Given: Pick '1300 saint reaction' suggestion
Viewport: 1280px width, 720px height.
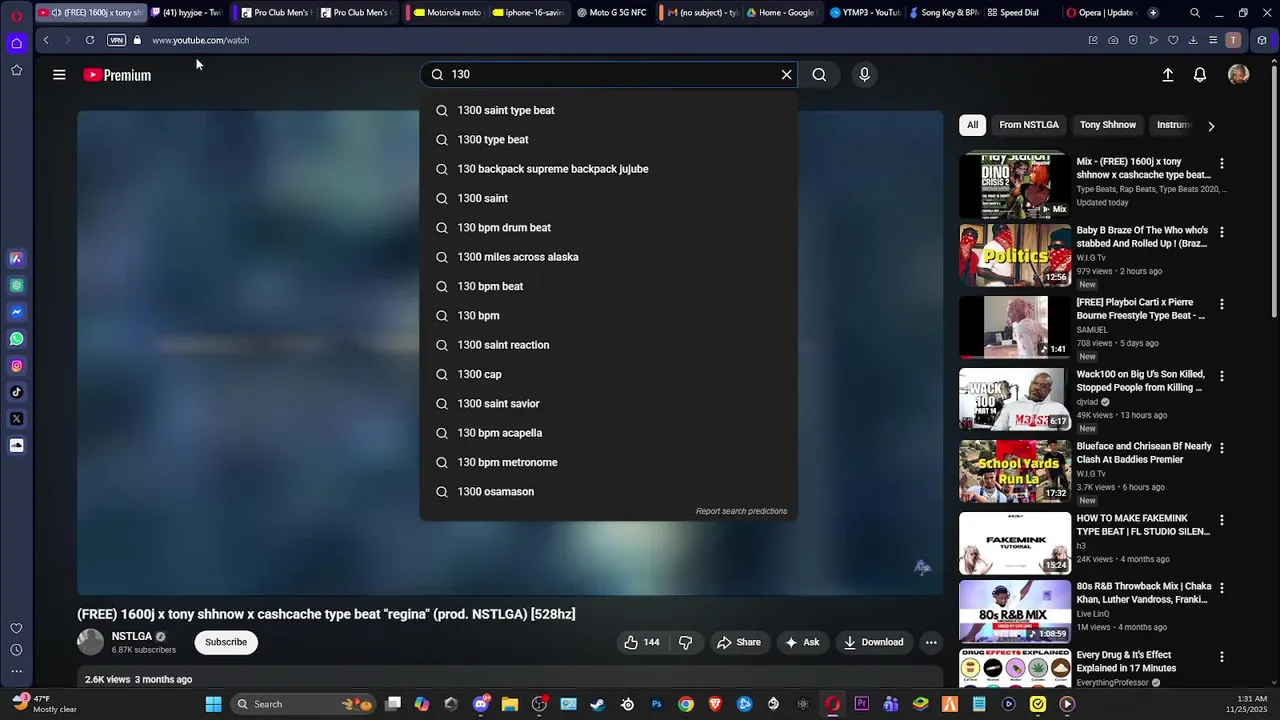Looking at the screenshot, I should 608,345.
